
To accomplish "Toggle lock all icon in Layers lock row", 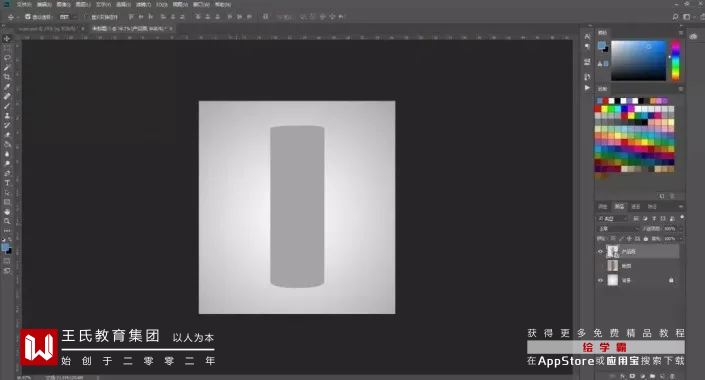I will click(645, 238).
